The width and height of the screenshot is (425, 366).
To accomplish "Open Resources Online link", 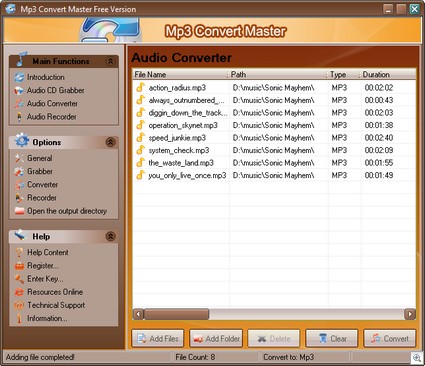I will [x=55, y=292].
